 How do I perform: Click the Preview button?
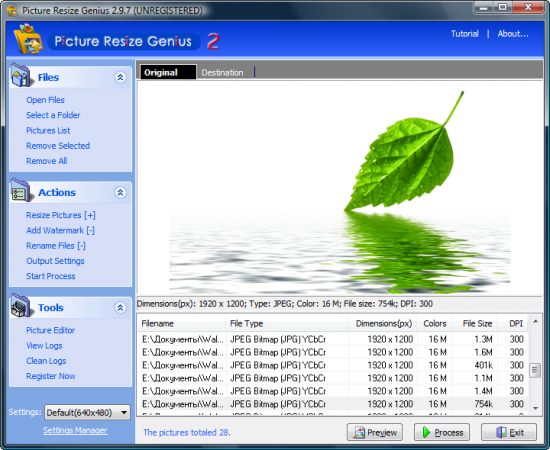coord(375,432)
